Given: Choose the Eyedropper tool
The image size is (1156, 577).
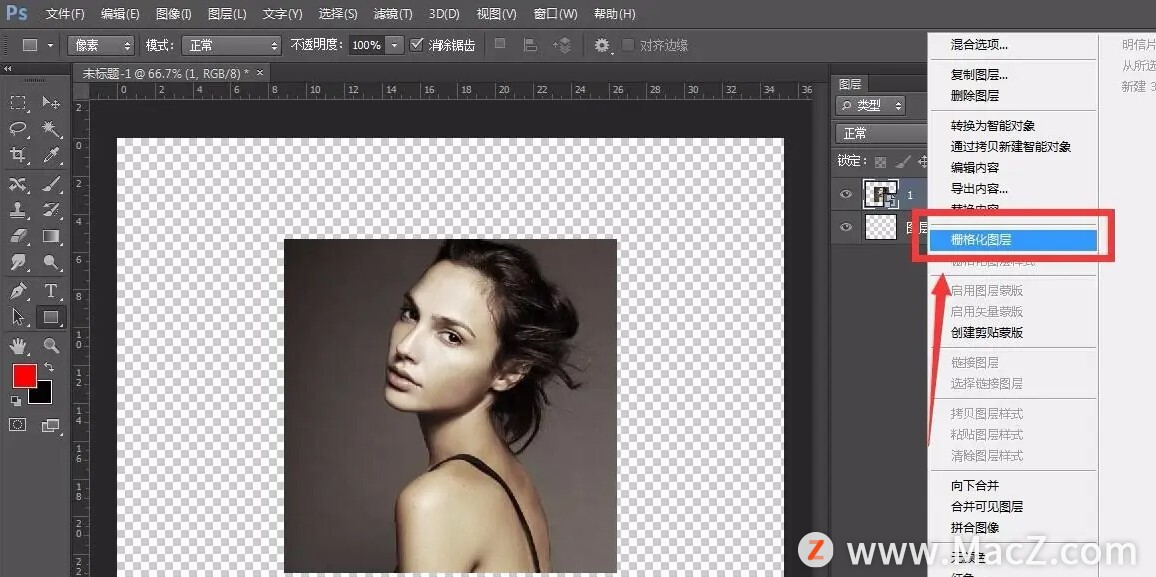Looking at the screenshot, I should click(51, 155).
